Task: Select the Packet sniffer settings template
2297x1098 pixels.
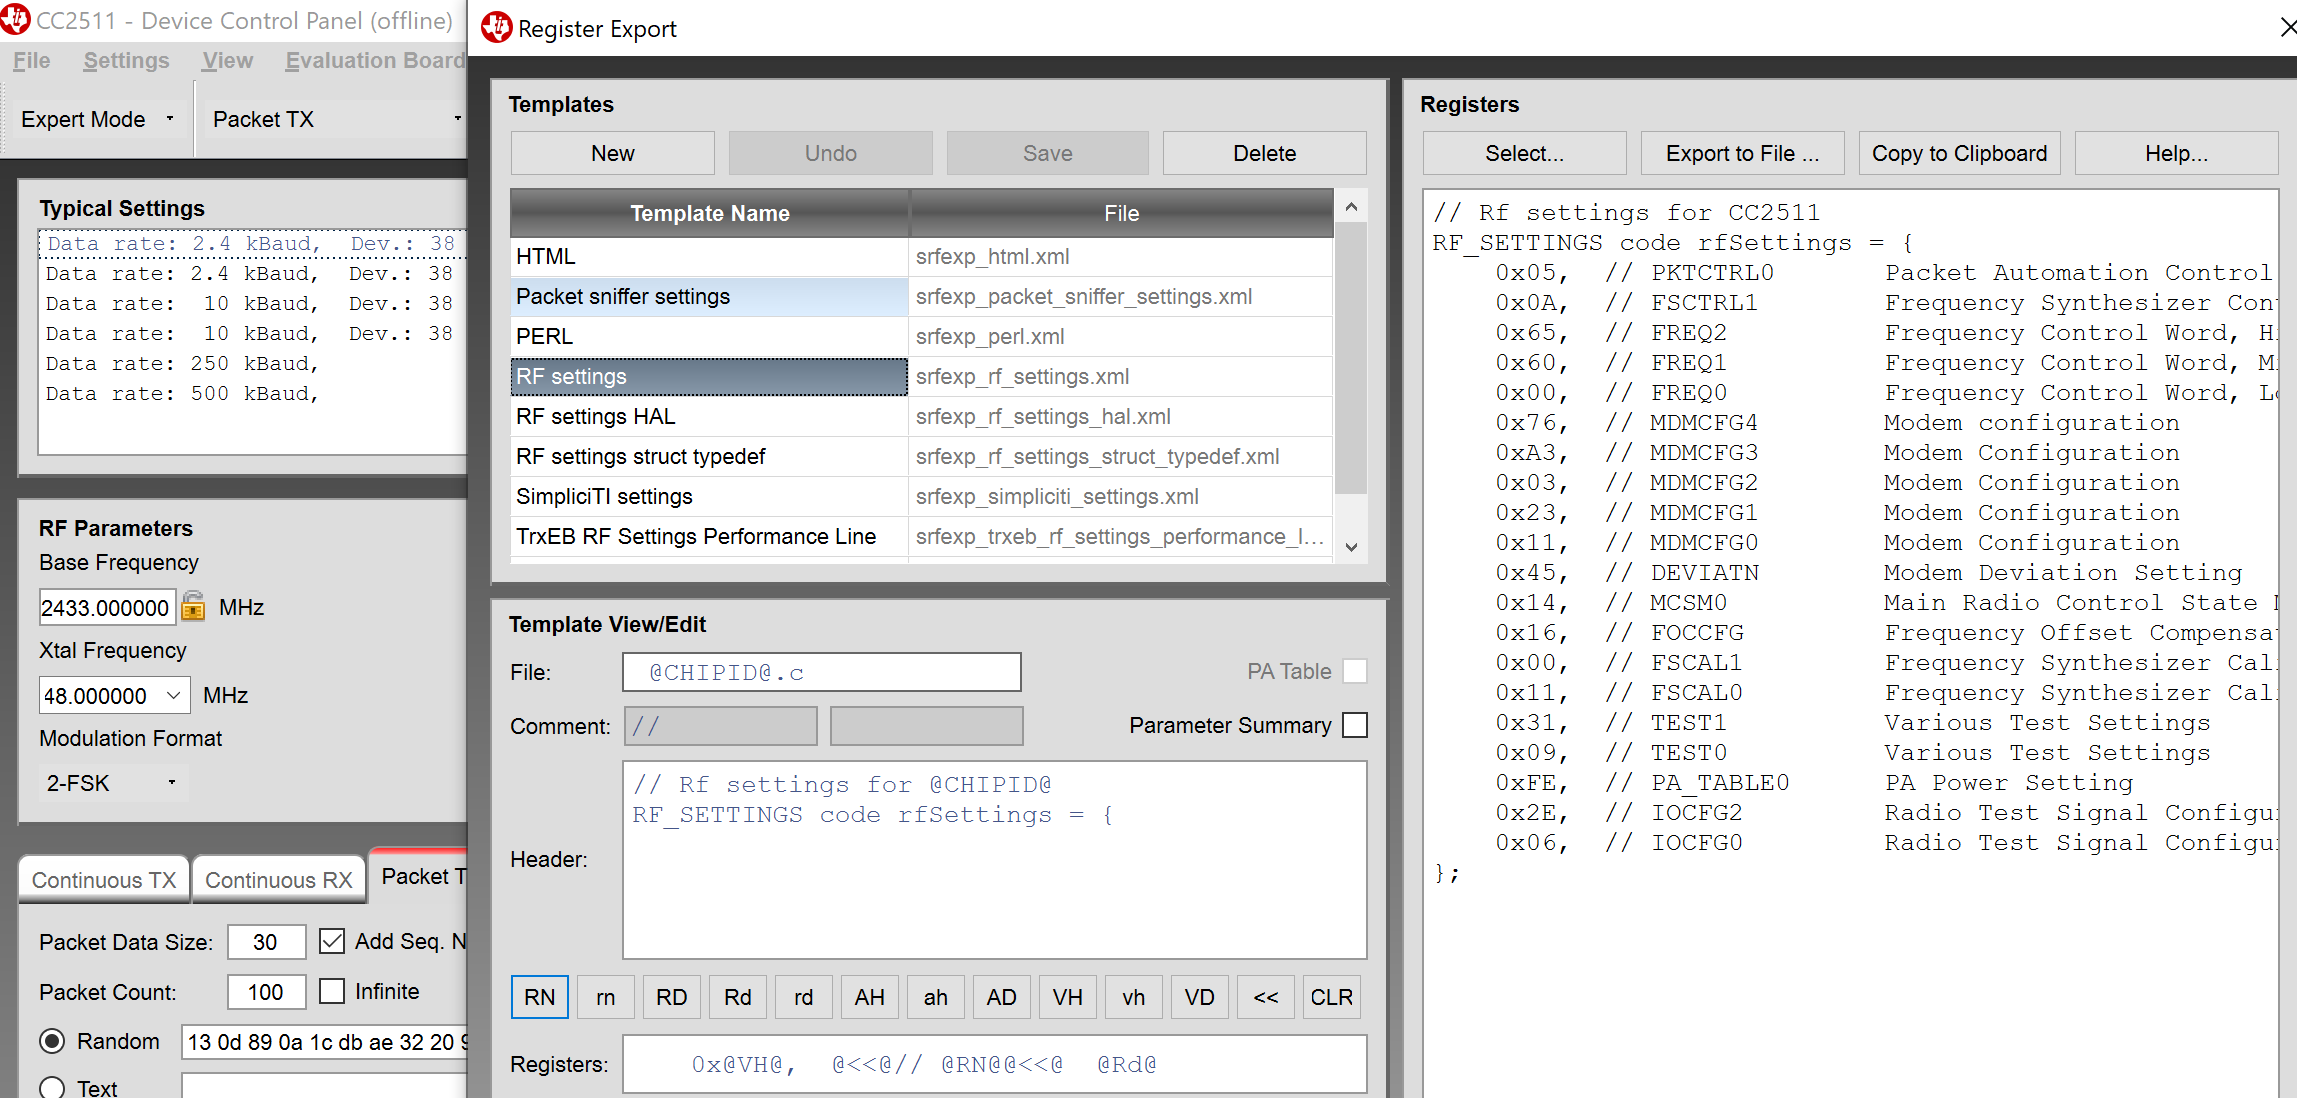Action: pos(921,297)
